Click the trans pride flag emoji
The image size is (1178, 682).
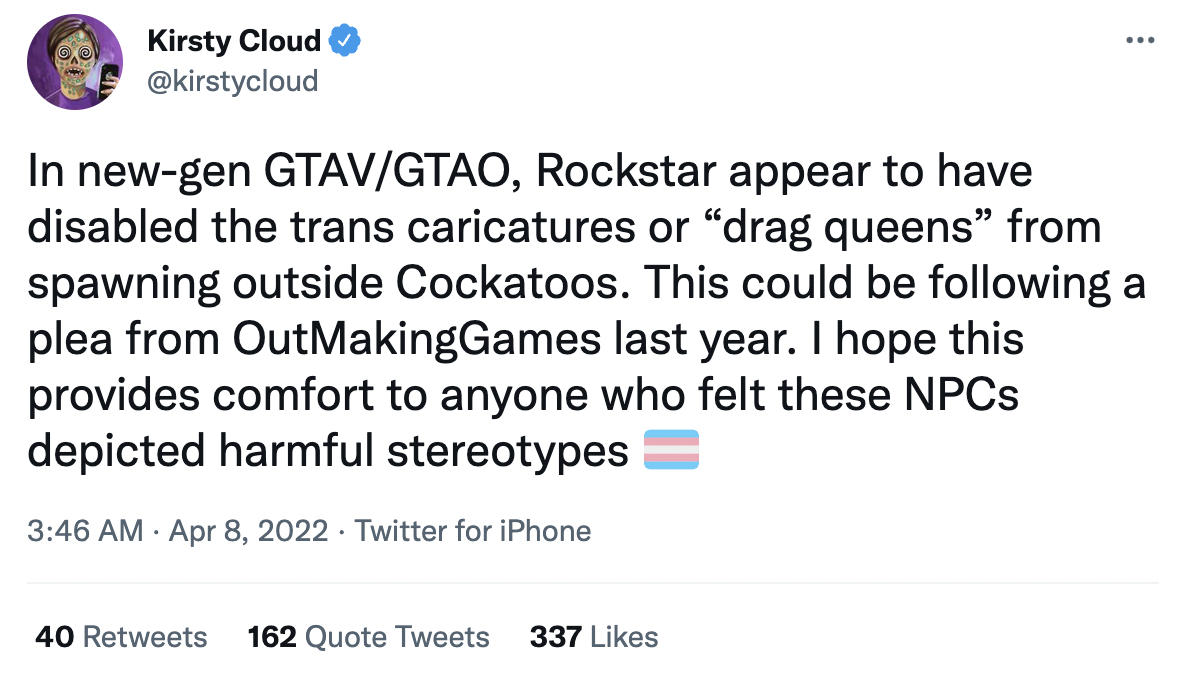(672, 449)
